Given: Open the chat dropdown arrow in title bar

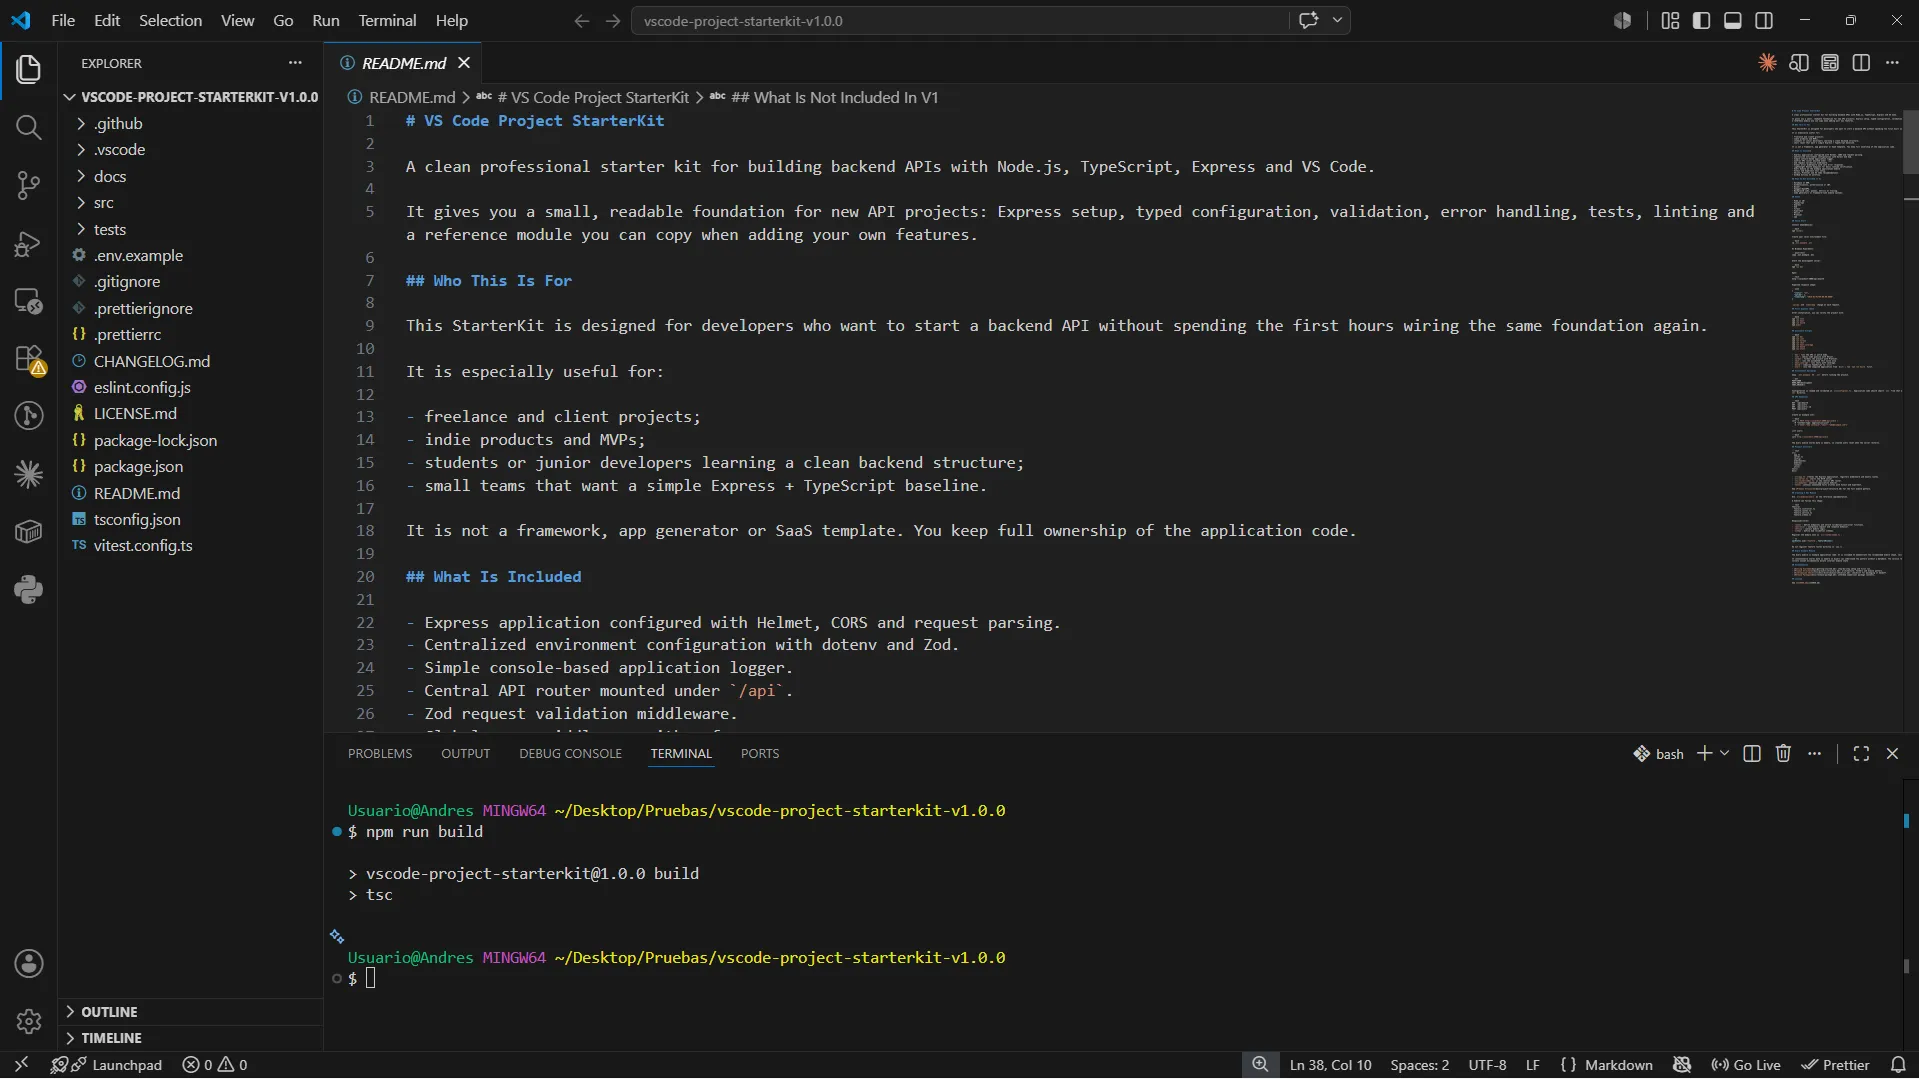Looking at the screenshot, I should (1337, 20).
